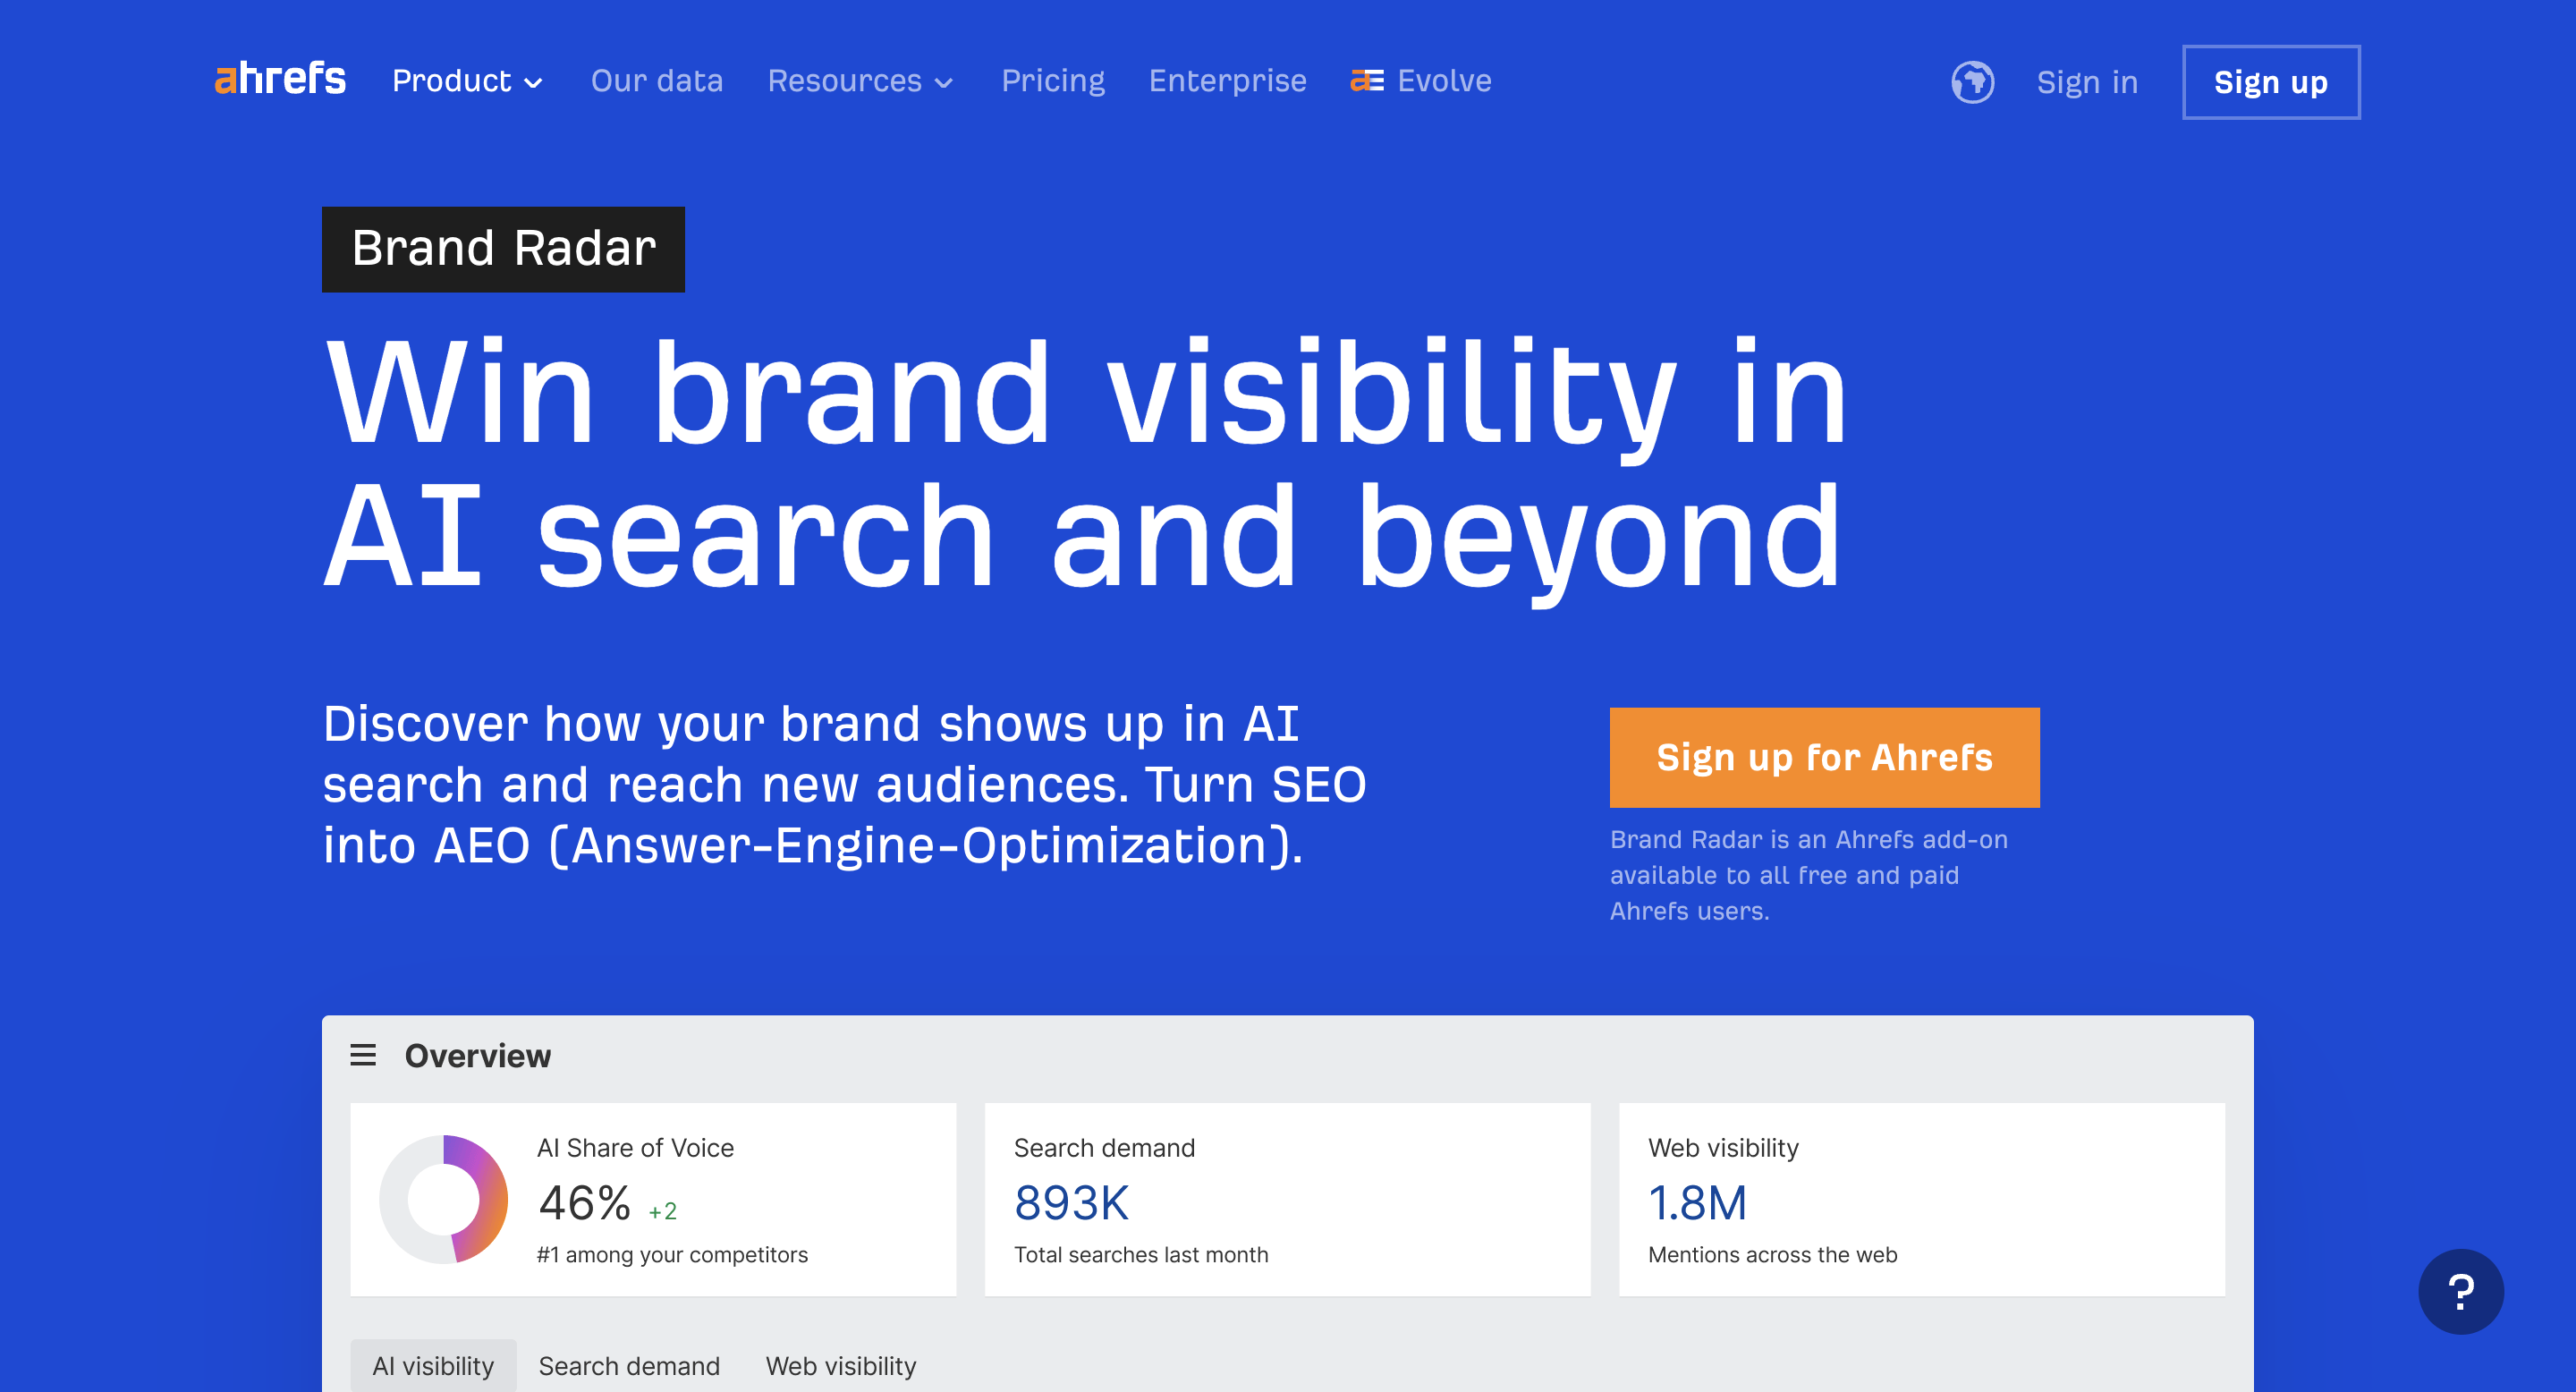The width and height of the screenshot is (2576, 1392).
Task: Go to the Pricing page
Action: pos(1053,81)
